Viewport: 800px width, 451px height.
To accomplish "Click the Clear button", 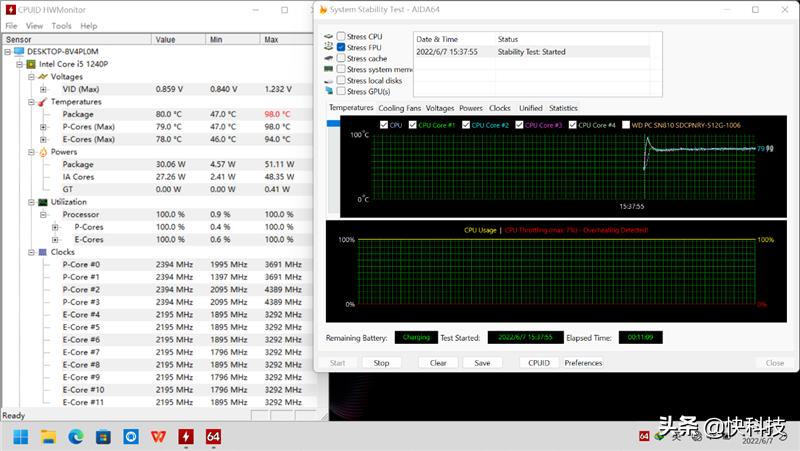I will 438,363.
